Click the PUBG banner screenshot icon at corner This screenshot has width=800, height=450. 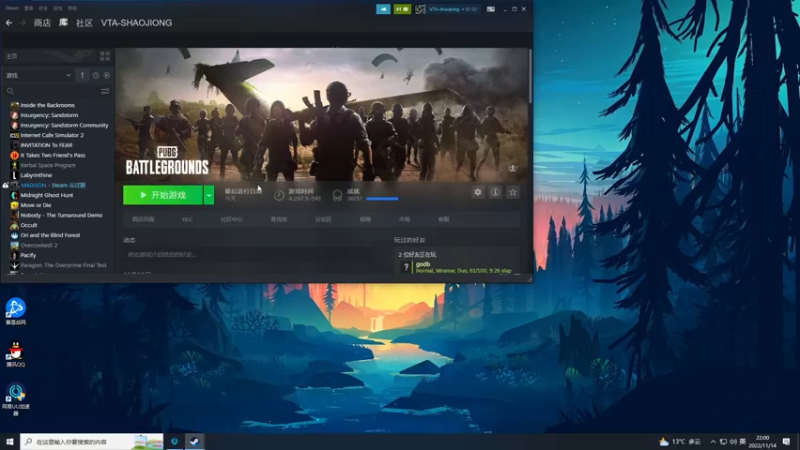(512, 168)
